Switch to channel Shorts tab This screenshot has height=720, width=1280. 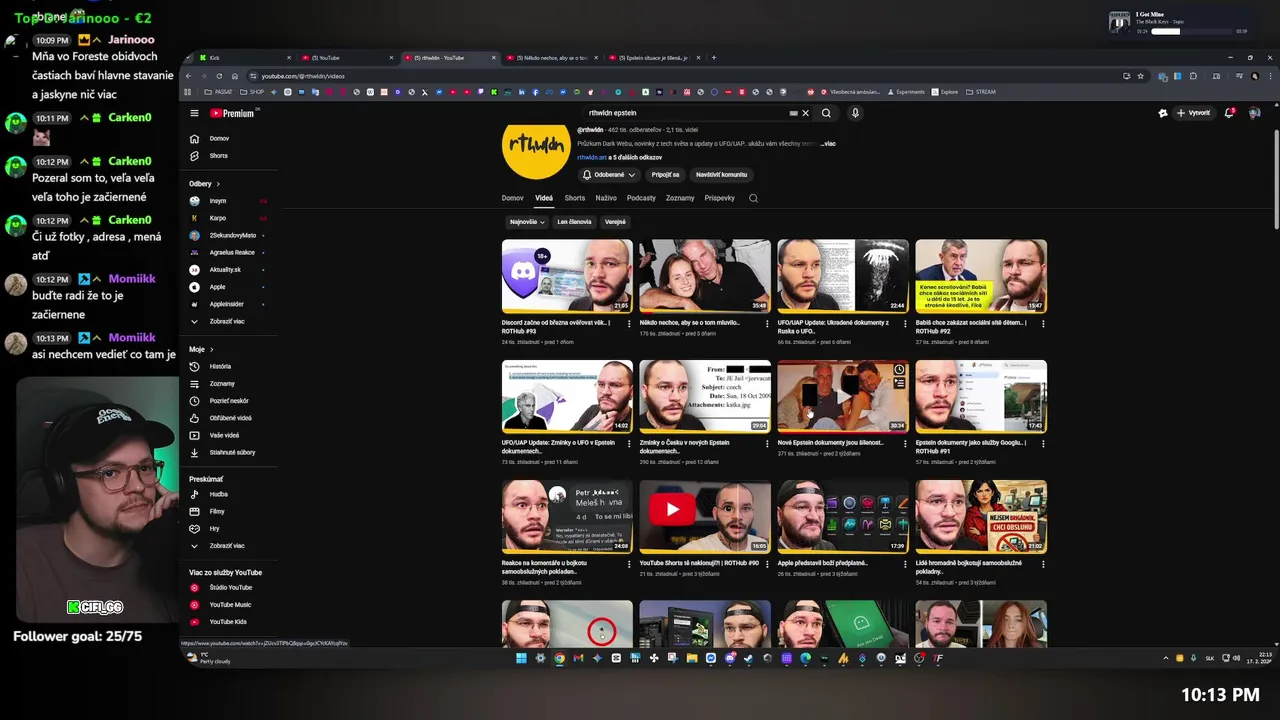pos(574,198)
